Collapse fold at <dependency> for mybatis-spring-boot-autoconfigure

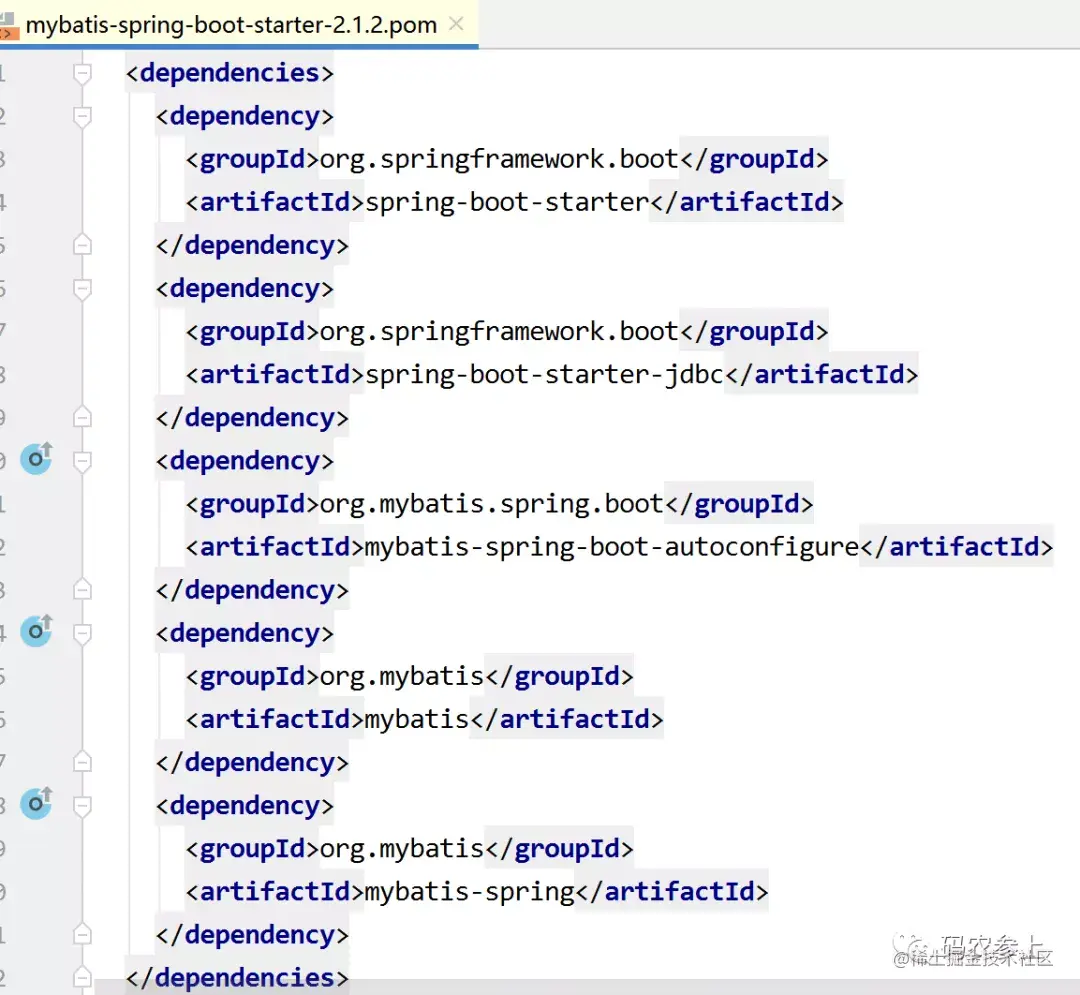point(82,461)
